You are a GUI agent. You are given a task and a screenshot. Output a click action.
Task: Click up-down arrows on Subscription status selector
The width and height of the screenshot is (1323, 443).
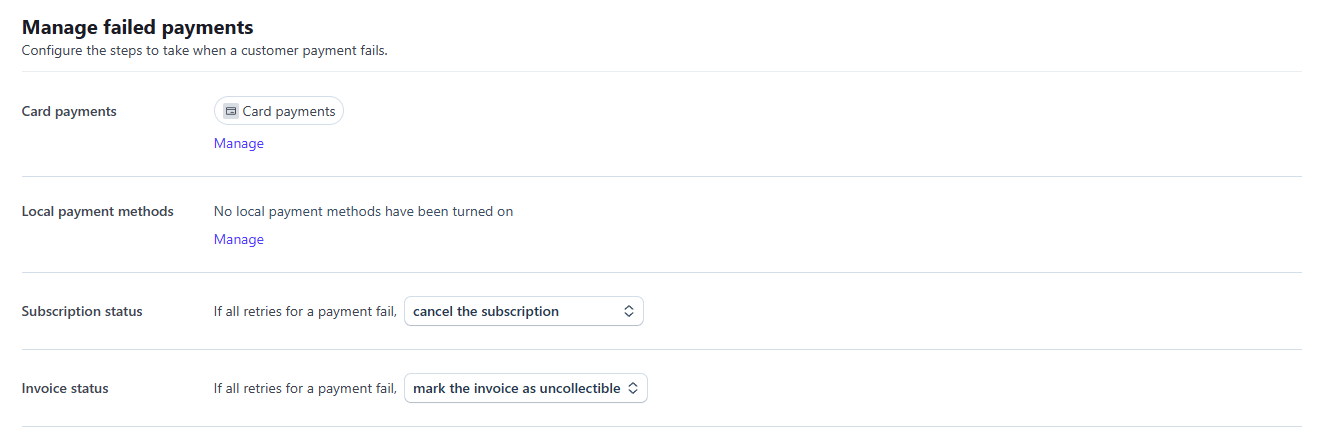point(629,311)
